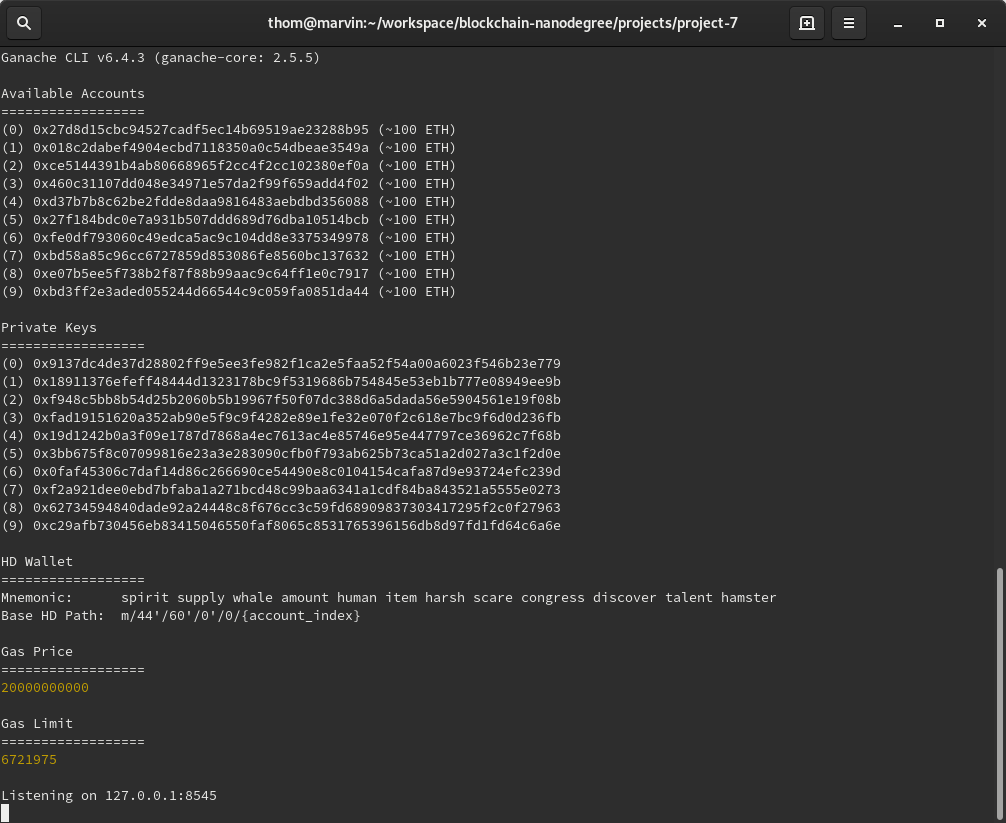Click the mnemonic phrase starting with spirit supply

pyautogui.click(x=448, y=598)
